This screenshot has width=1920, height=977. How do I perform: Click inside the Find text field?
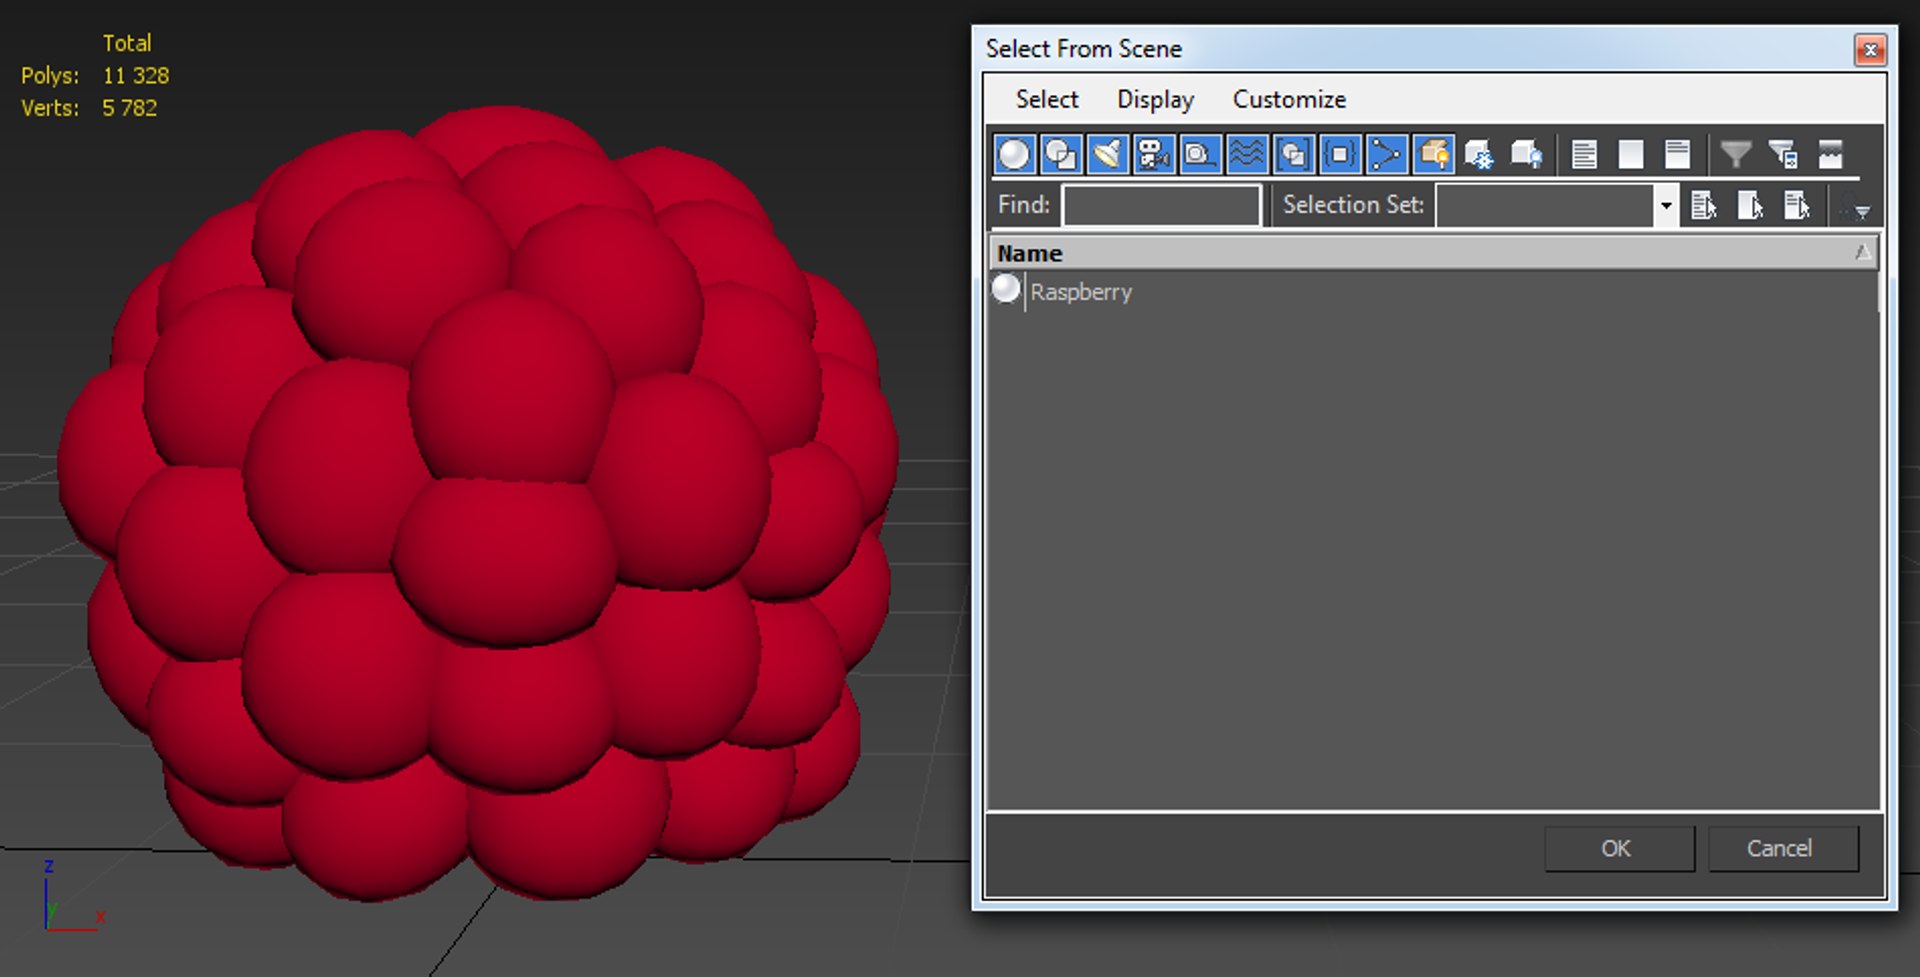point(1161,205)
